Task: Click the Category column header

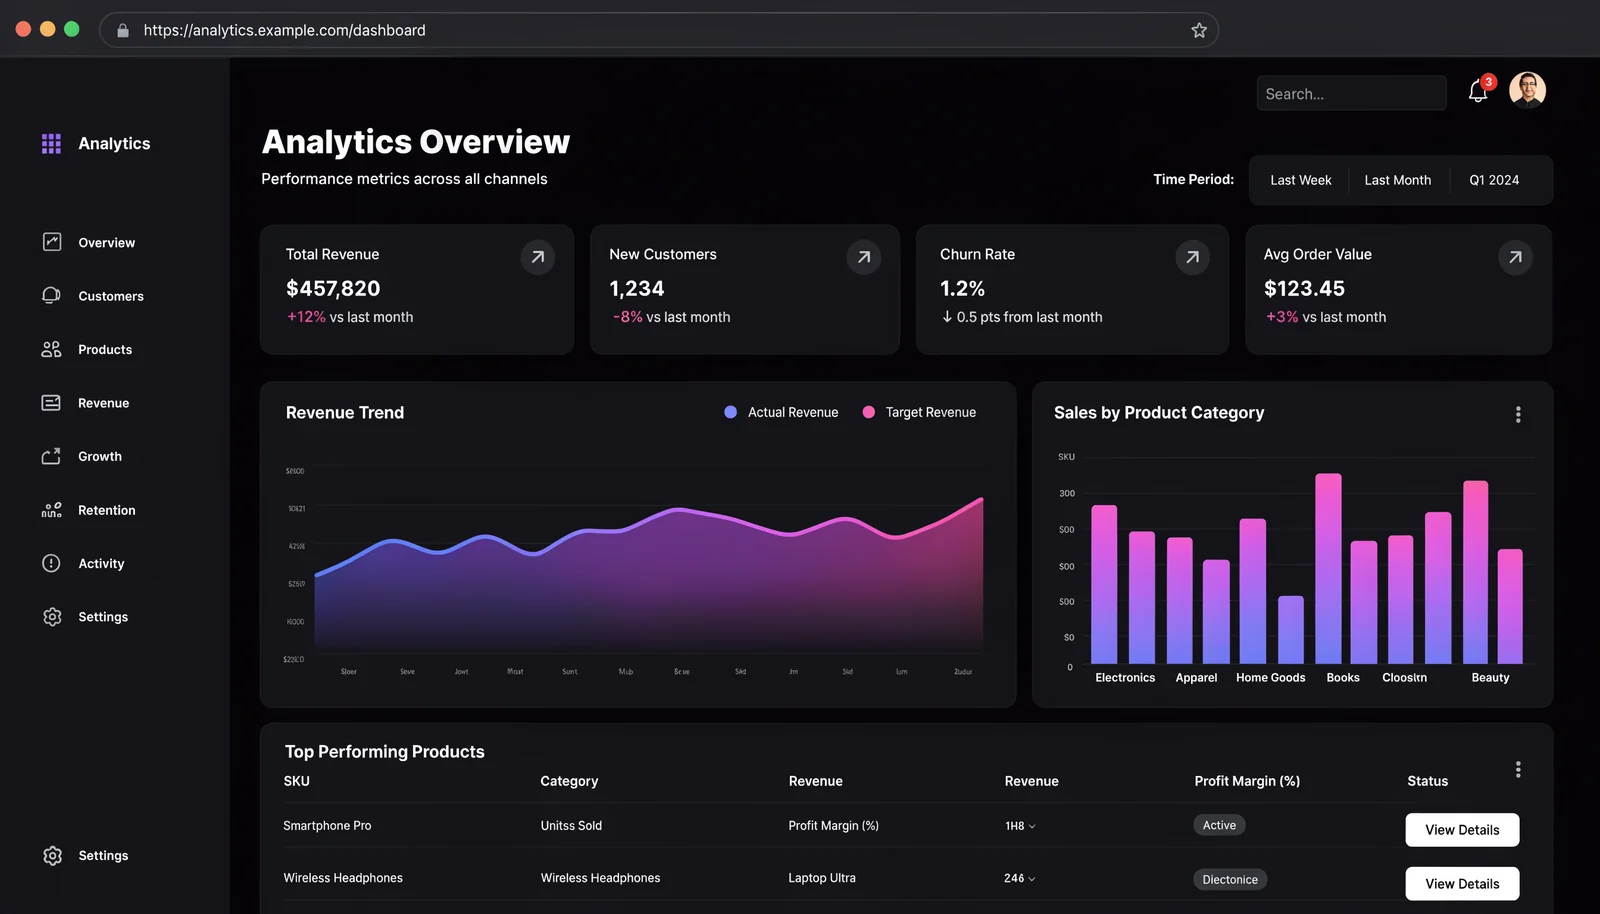Action: click(x=569, y=781)
